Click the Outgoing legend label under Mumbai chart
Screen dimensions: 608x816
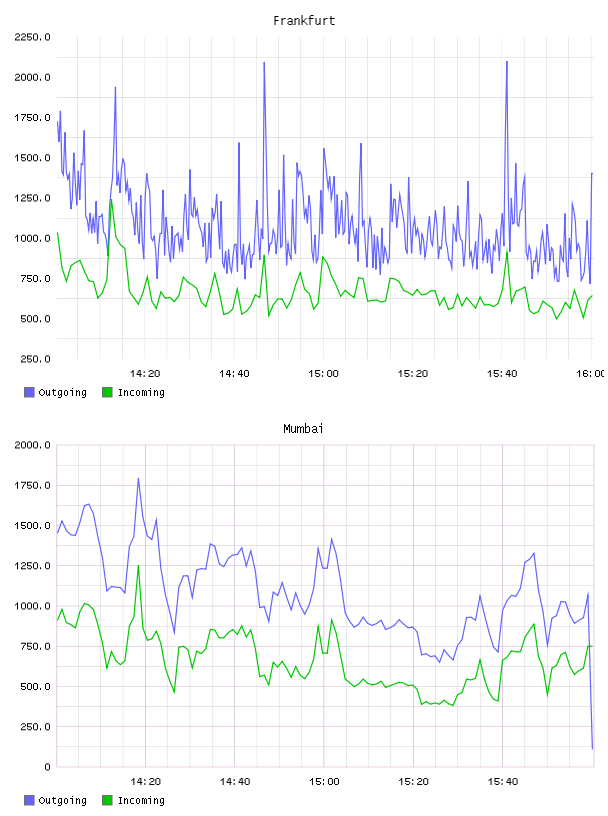62,801
